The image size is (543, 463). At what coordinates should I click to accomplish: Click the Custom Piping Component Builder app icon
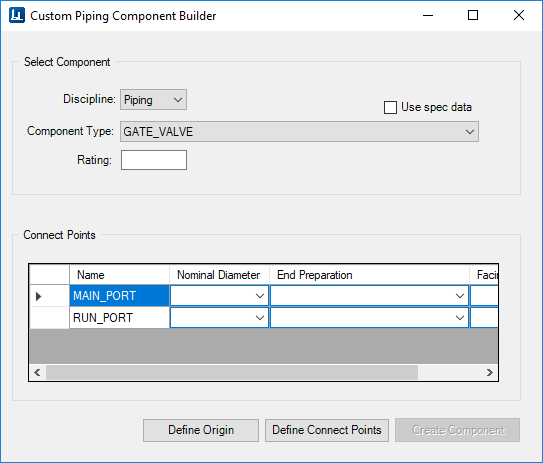pos(17,15)
